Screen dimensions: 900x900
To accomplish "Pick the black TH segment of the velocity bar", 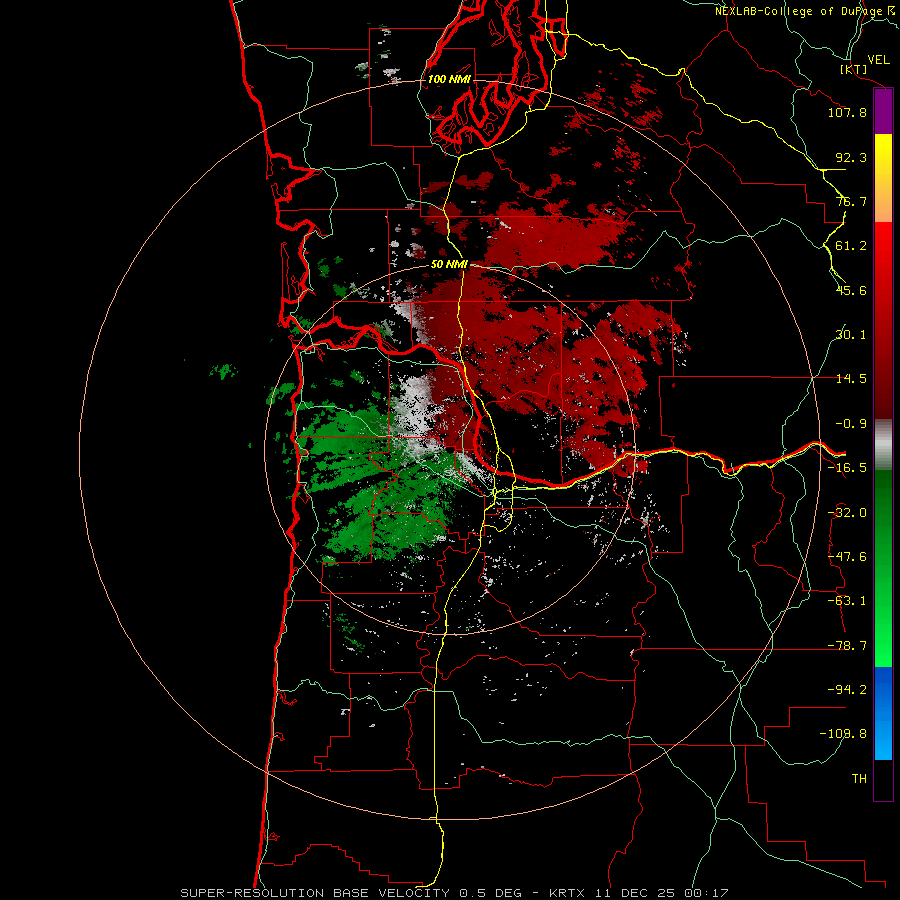I will pos(883,779).
